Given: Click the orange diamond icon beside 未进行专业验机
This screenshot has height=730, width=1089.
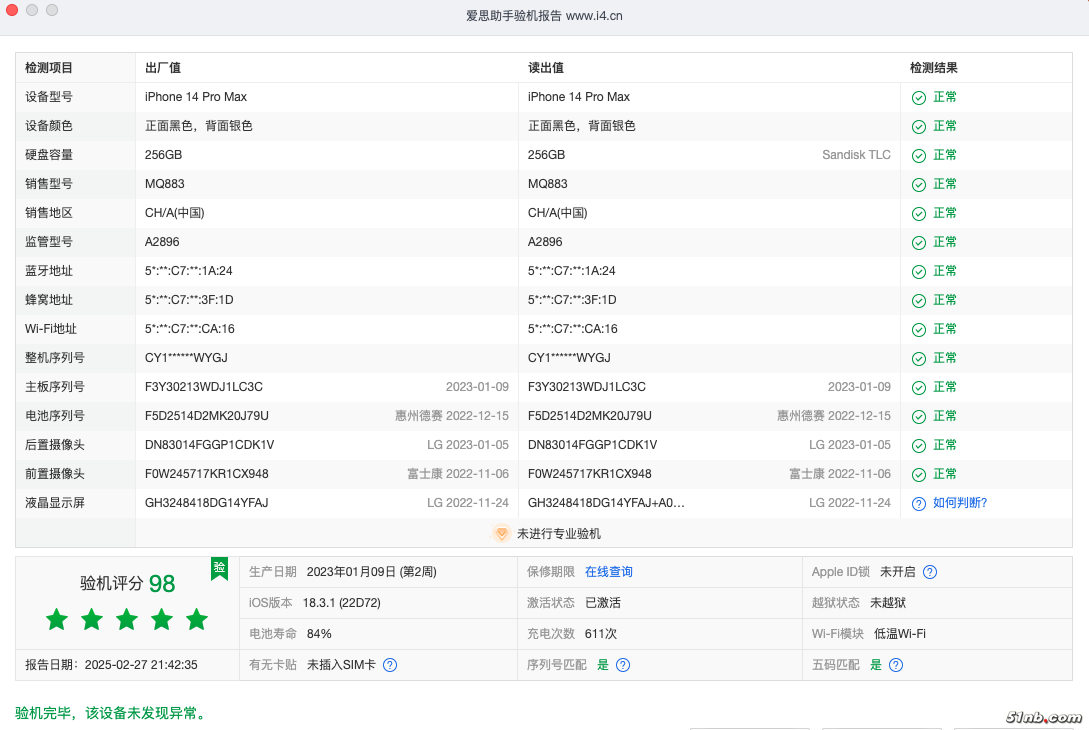Looking at the screenshot, I should tap(501, 534).
